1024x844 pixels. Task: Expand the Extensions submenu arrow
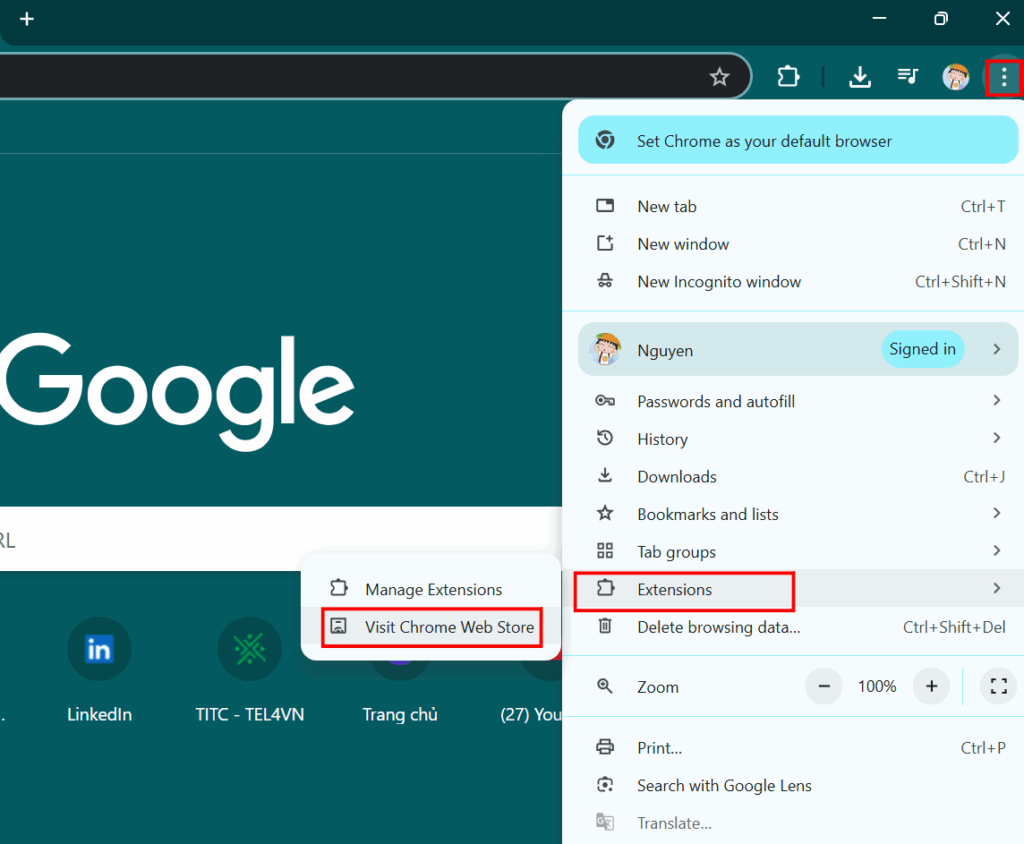[997, 589]
